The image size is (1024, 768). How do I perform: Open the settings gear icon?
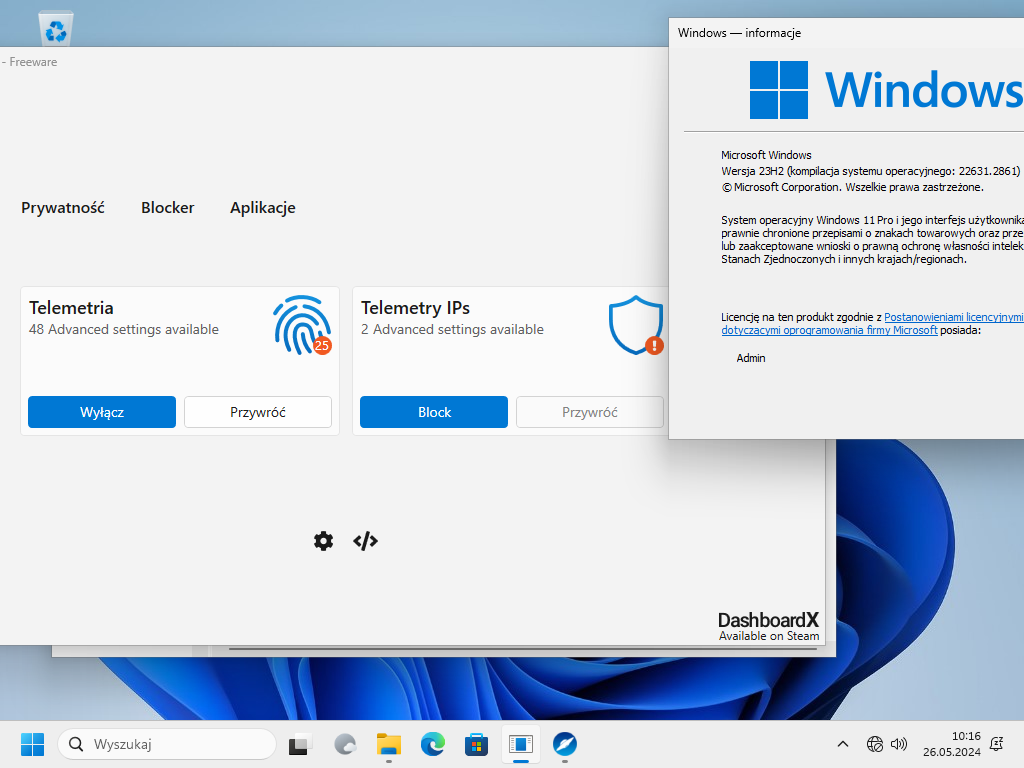pyautogui.click(x=323, y=541)
